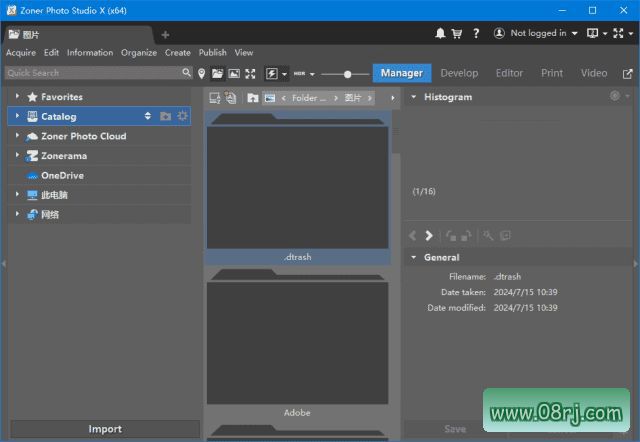
Task: Collapse the General panel section
Action: [x=413, y=258]
